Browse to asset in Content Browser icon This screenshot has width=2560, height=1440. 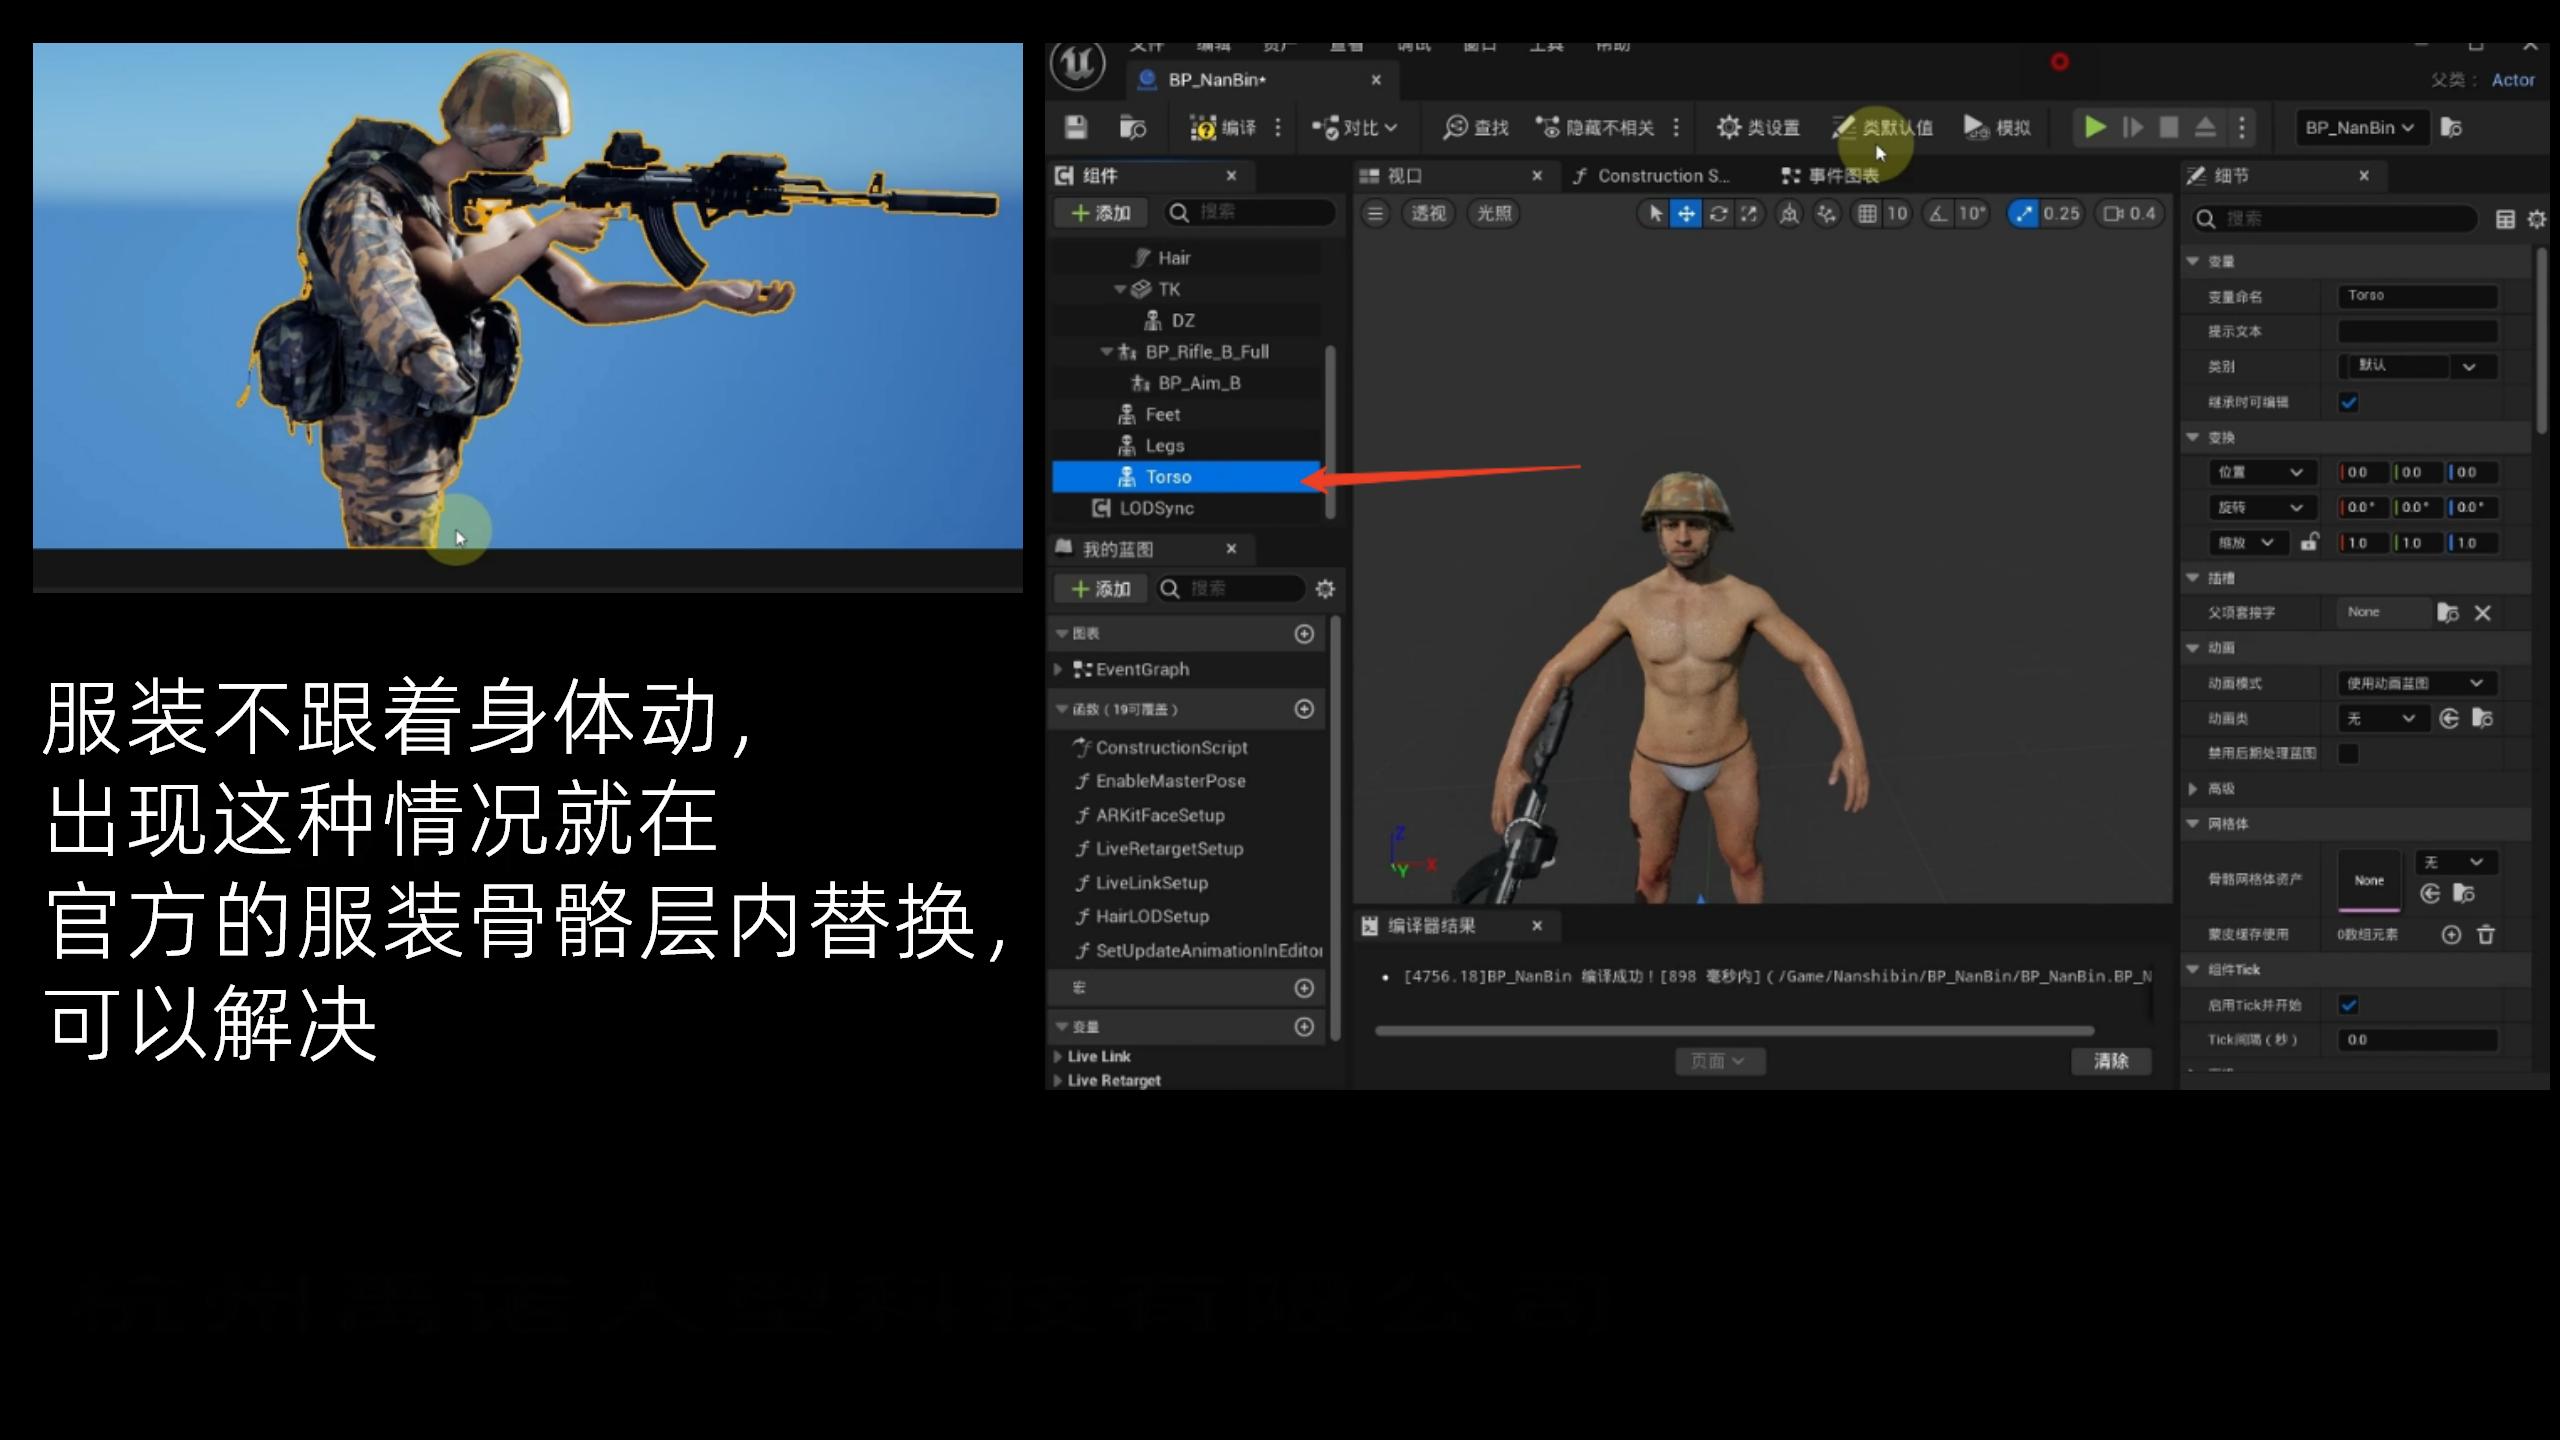point(1133,127)
